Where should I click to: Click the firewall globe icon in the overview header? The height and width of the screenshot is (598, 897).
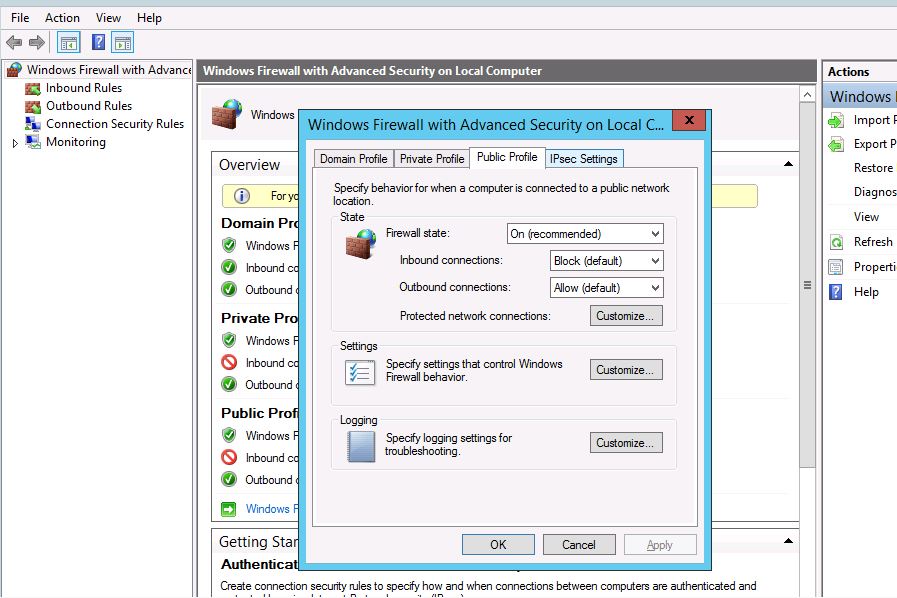(227, 114)
